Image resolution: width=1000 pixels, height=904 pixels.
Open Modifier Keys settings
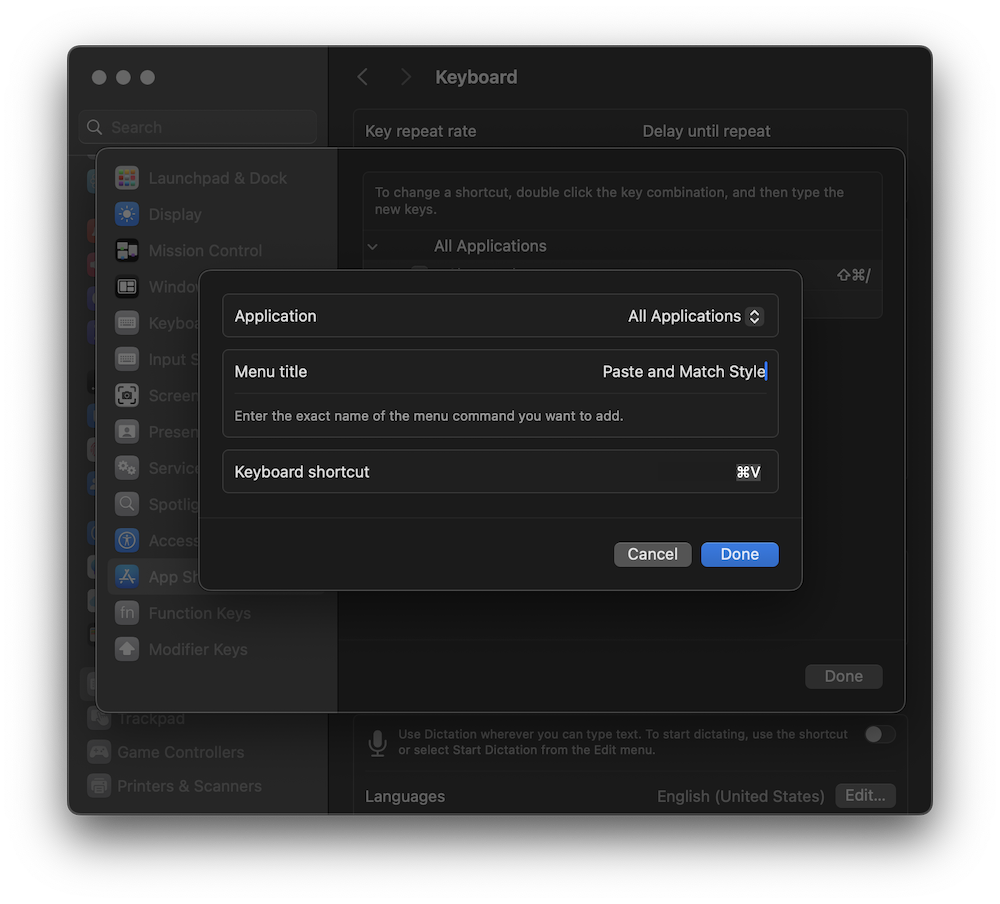tap(126, 649)
